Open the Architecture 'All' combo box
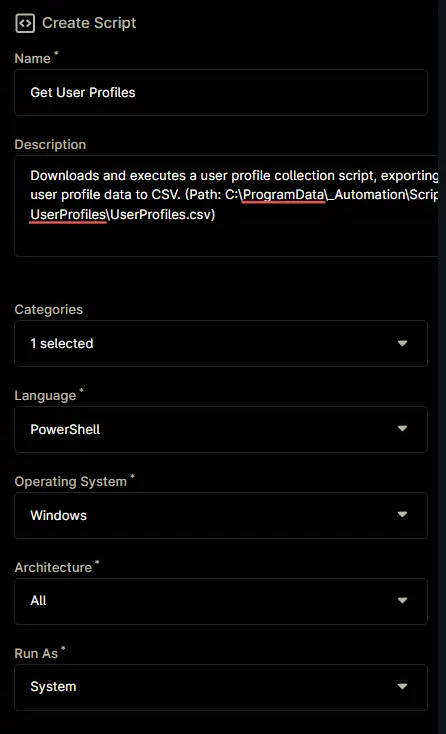 [221, 601]
